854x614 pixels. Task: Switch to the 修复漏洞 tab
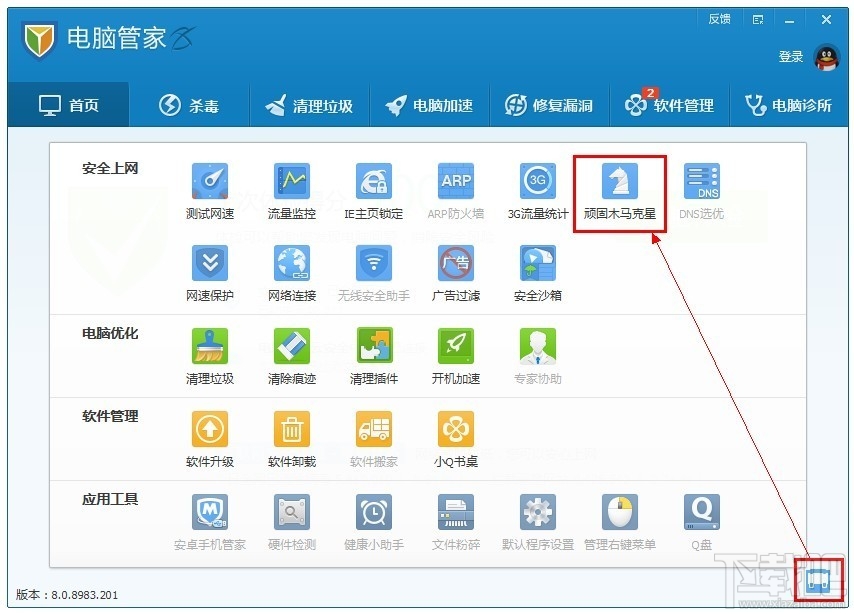(549, 105)
